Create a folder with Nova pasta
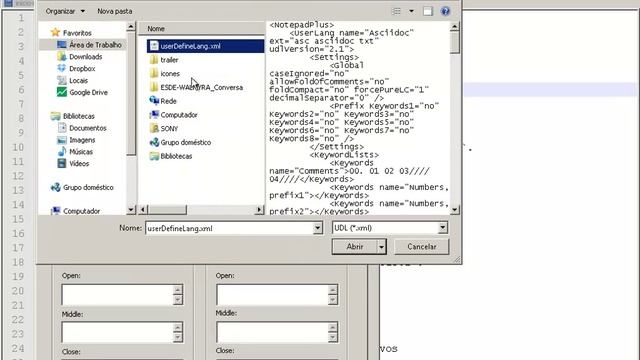The height and width of the screenshot is (360, 640). [114, 11]
